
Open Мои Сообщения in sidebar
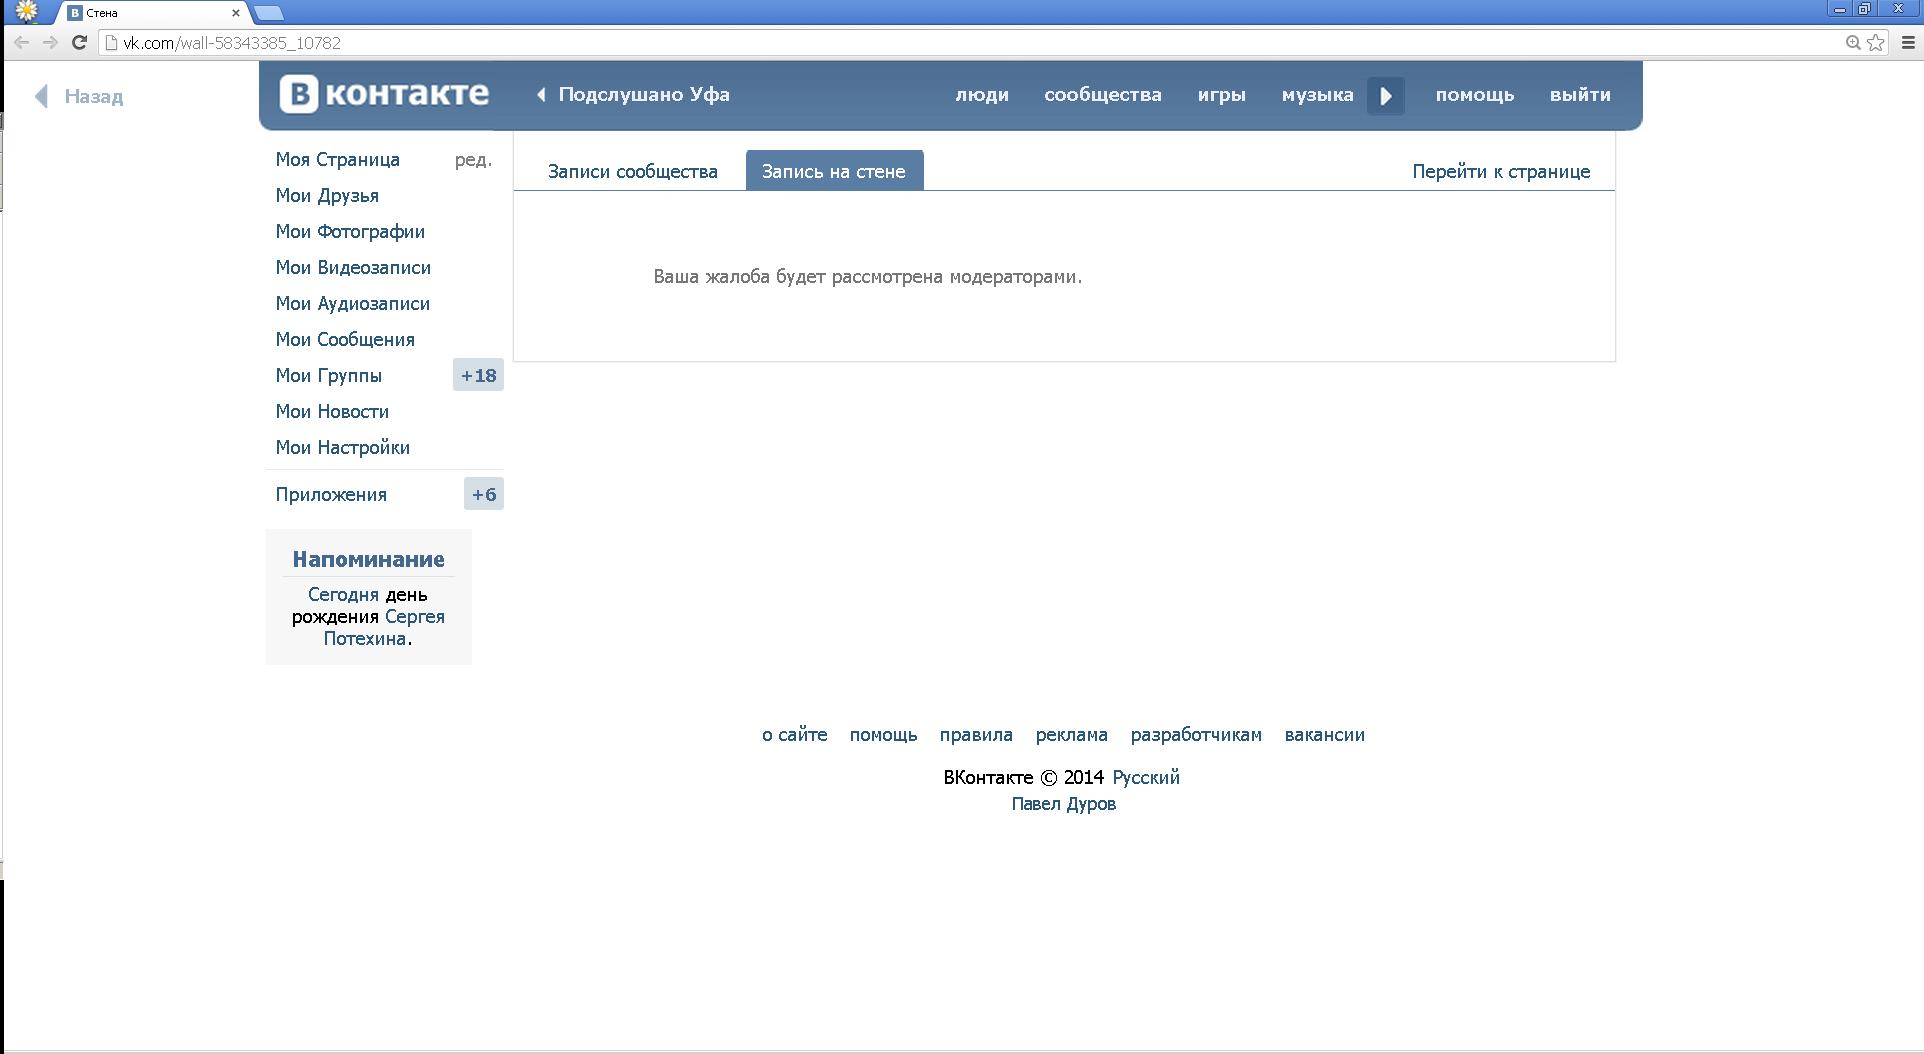[x=345, y=339]
